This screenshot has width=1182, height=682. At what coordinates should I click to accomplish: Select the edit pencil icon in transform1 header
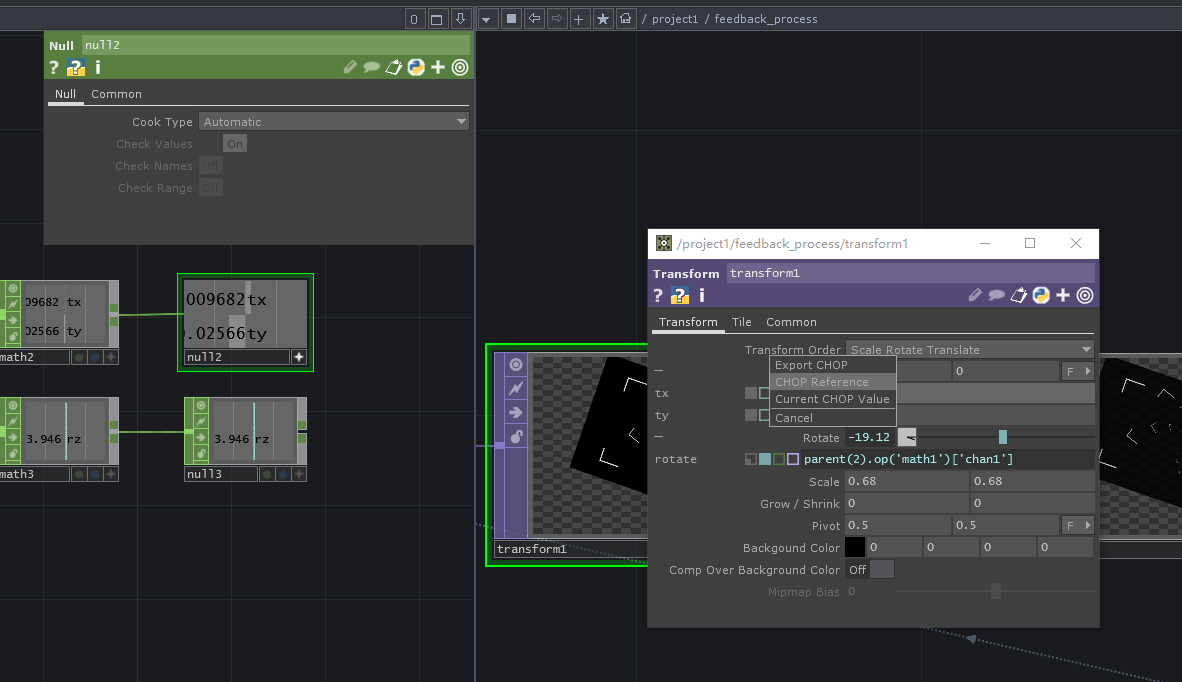(975, 295)
